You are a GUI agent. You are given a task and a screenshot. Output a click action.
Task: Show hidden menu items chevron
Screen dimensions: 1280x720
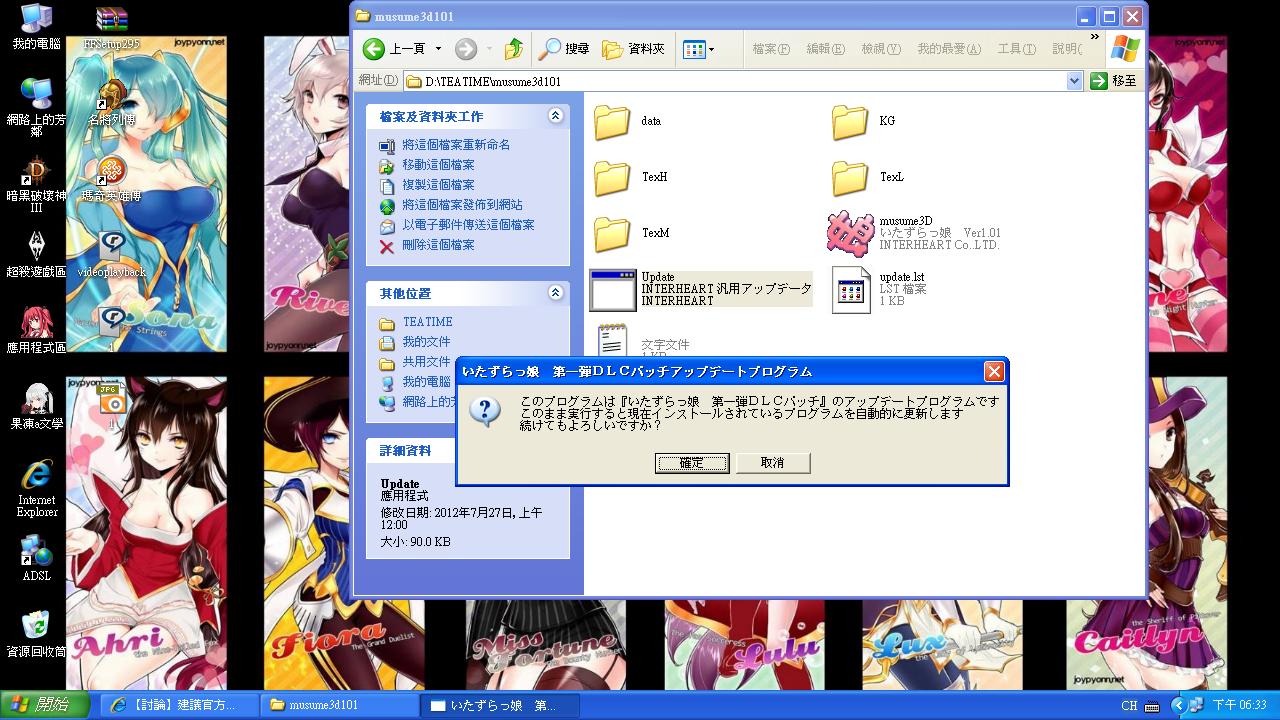1094,38
